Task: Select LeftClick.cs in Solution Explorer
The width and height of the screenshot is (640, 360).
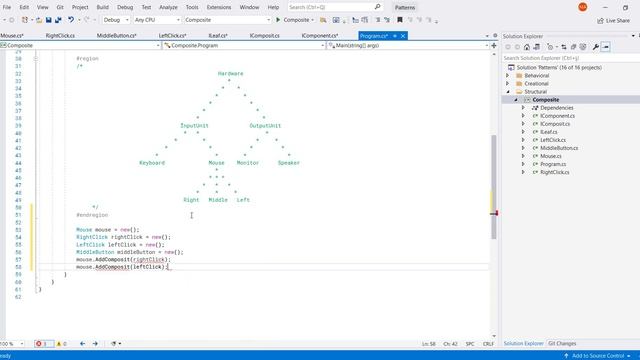Action: (x=553, y=140)
